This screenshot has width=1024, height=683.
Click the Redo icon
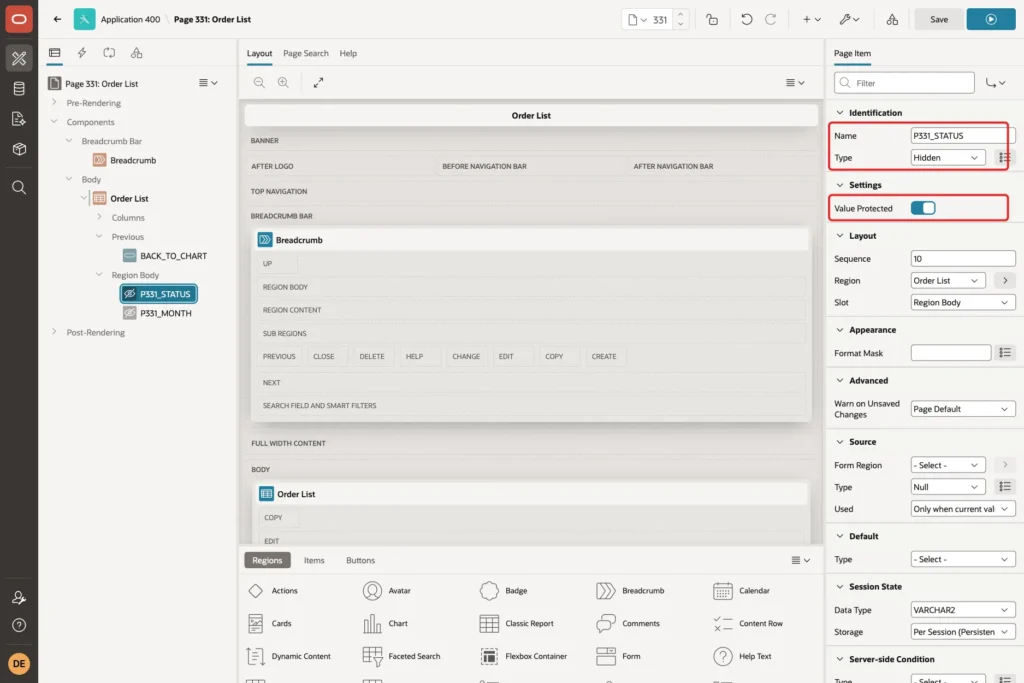[x=771, y=19]
